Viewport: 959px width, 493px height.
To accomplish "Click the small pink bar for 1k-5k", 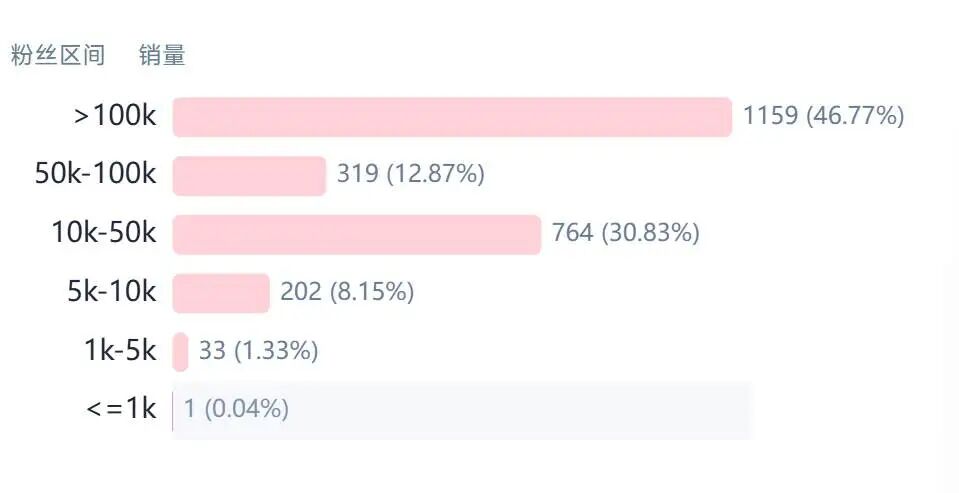I will 180,351.
